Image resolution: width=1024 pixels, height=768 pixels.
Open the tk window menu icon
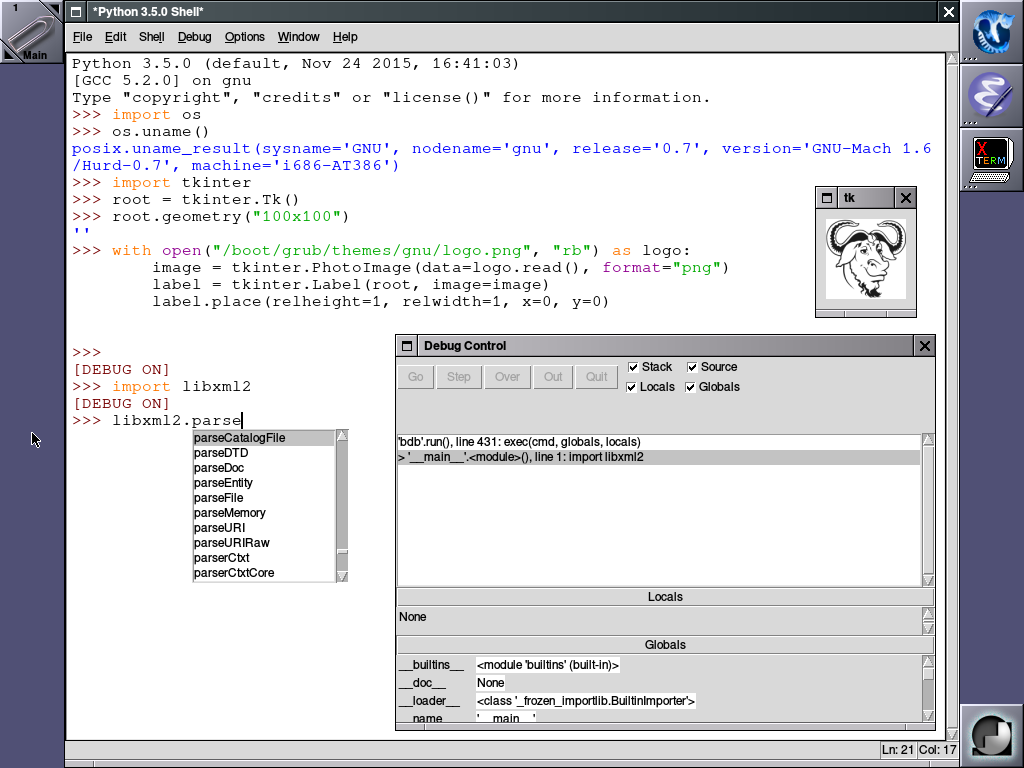(827, 198)
